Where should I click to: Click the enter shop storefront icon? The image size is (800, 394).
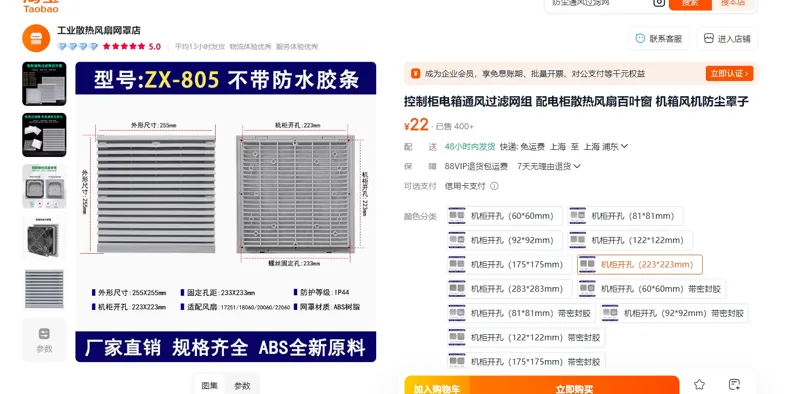(709, 38)
